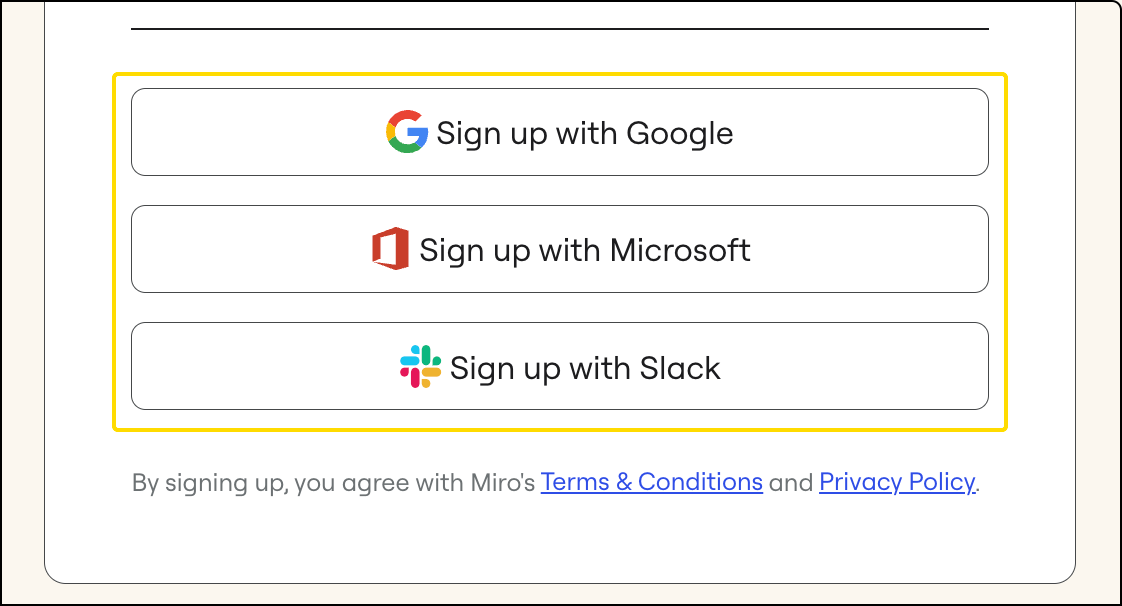Click the word "Google" in the first button

pos(680,133)
